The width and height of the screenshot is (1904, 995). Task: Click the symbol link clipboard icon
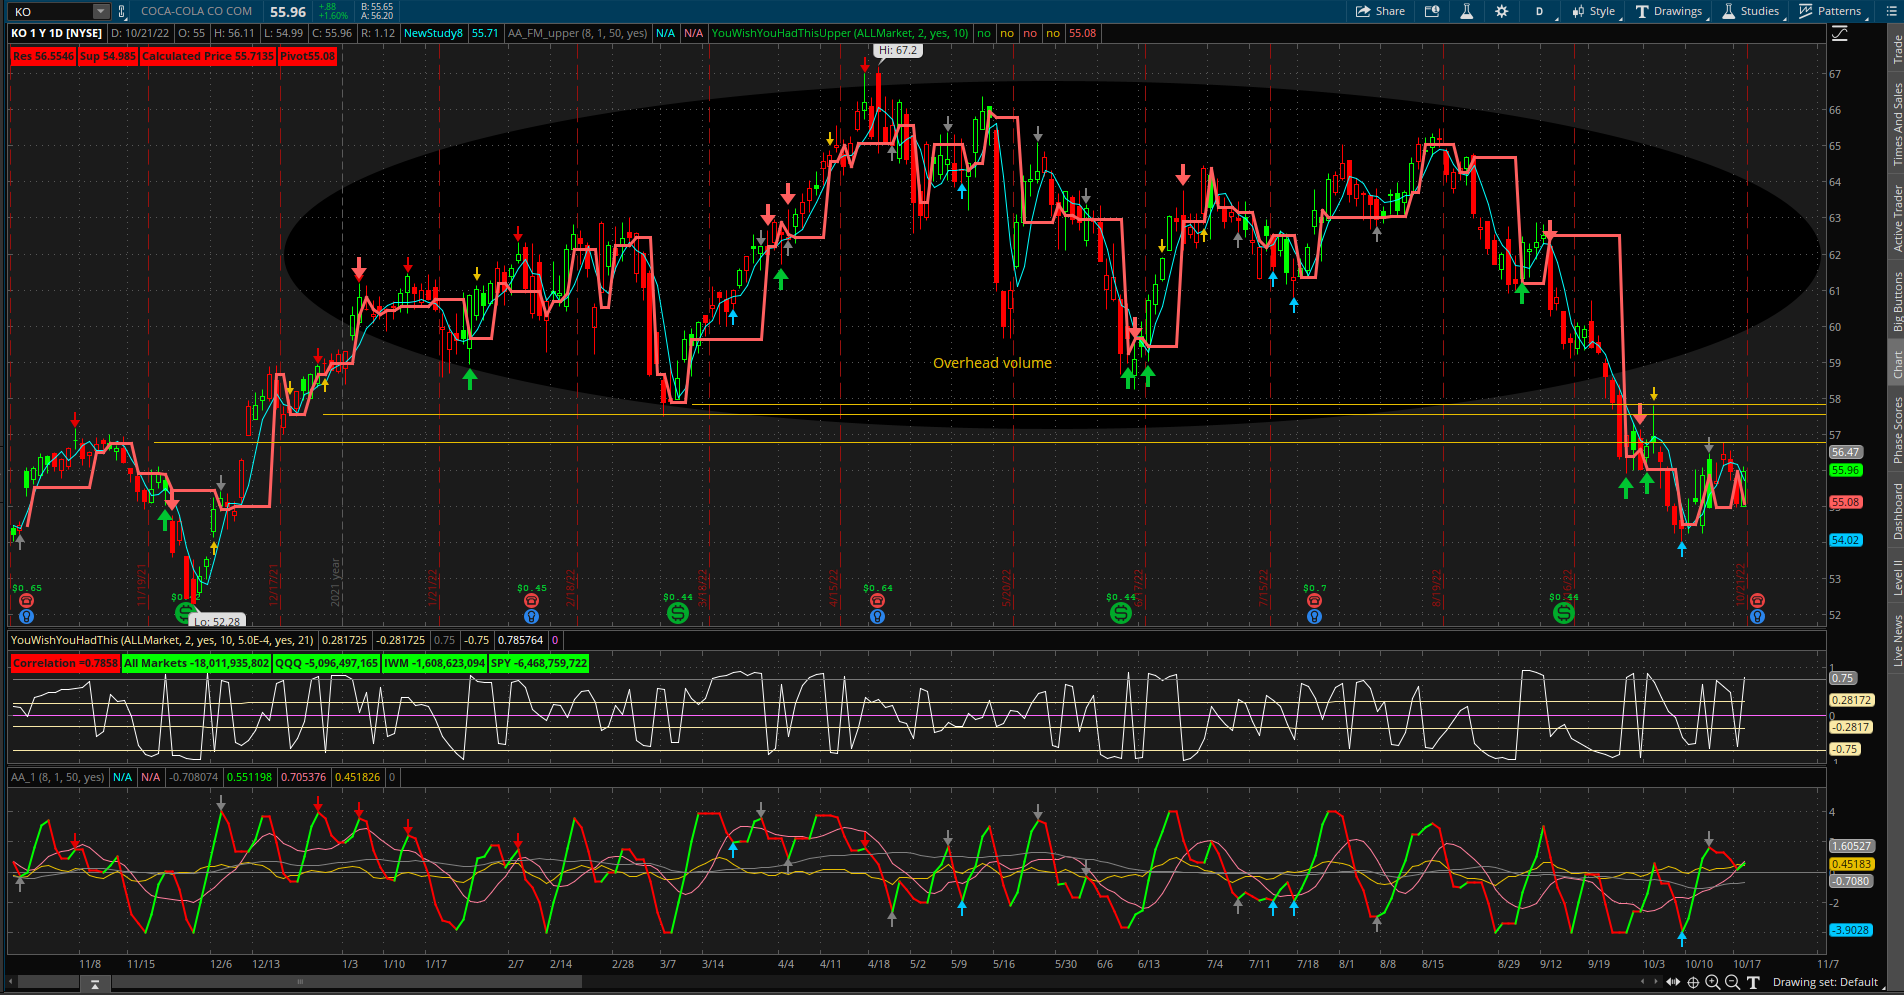click(122, 11)
